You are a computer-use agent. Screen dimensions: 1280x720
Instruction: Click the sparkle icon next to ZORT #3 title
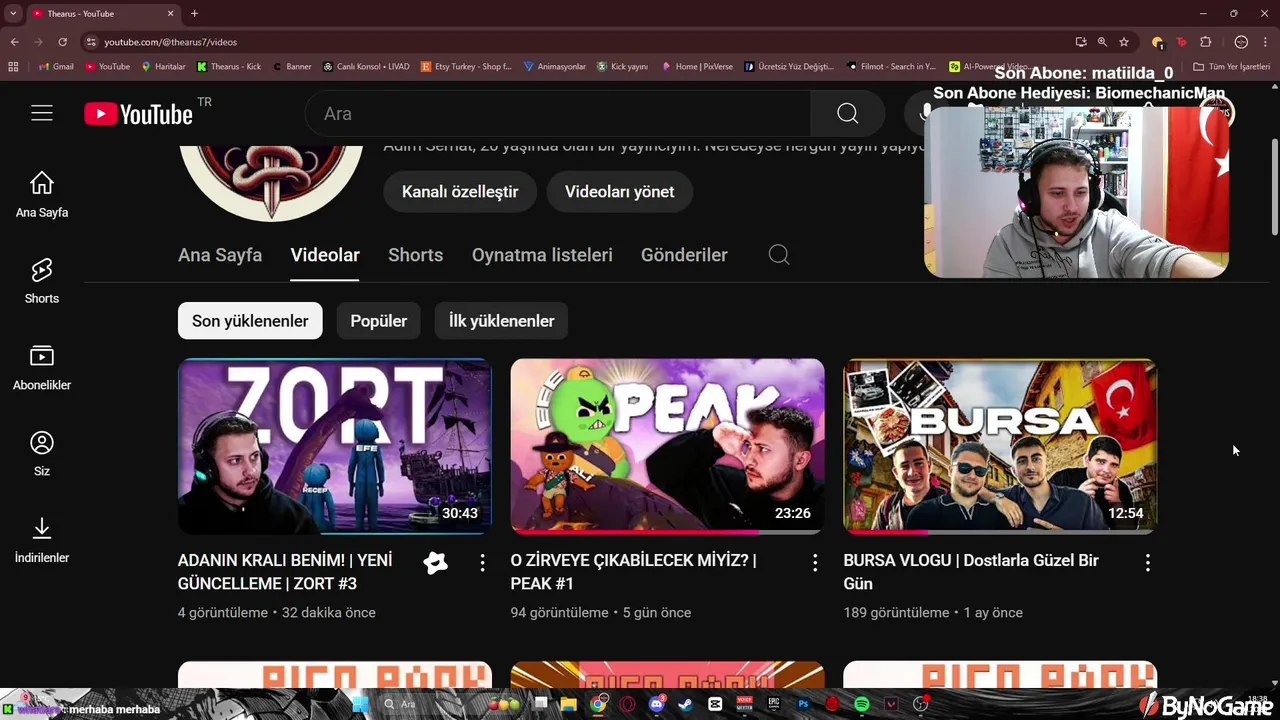(x=435, y=563)
